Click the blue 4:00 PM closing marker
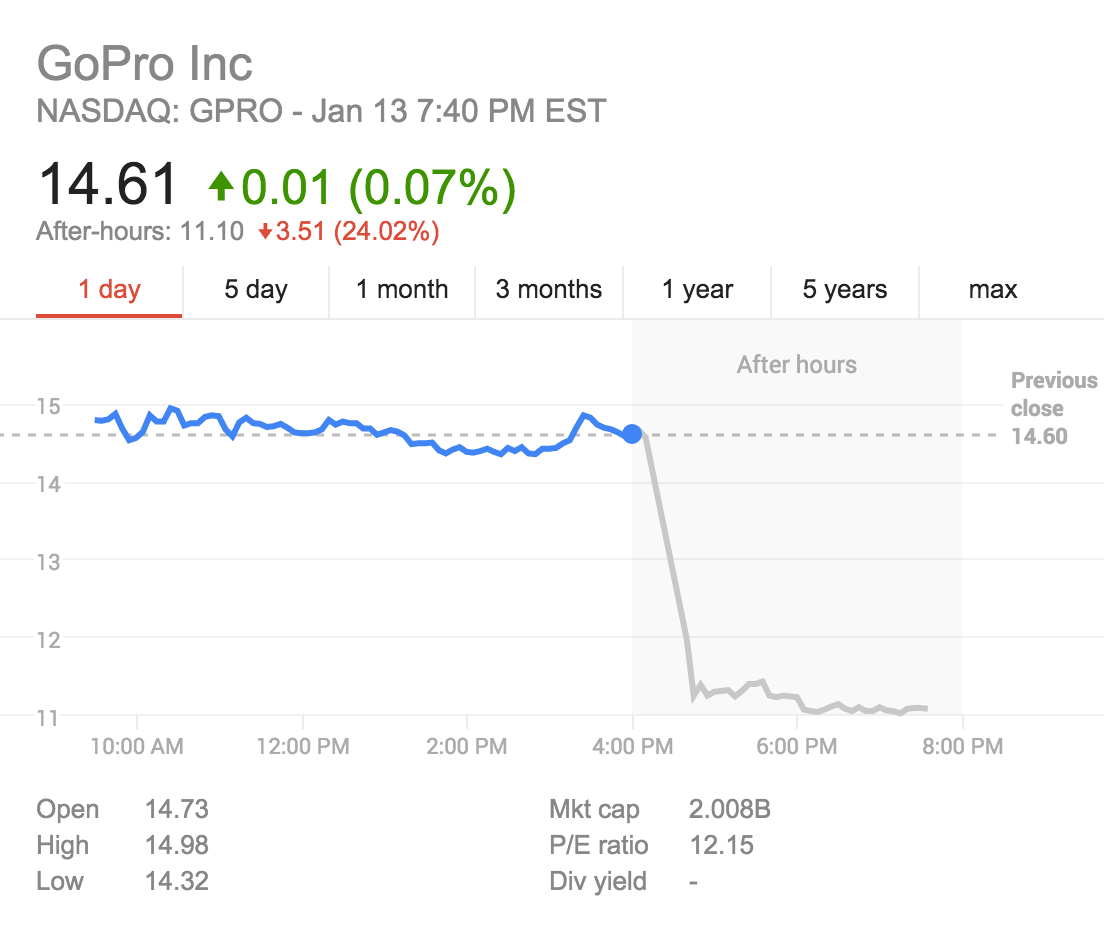 (632, 434)
